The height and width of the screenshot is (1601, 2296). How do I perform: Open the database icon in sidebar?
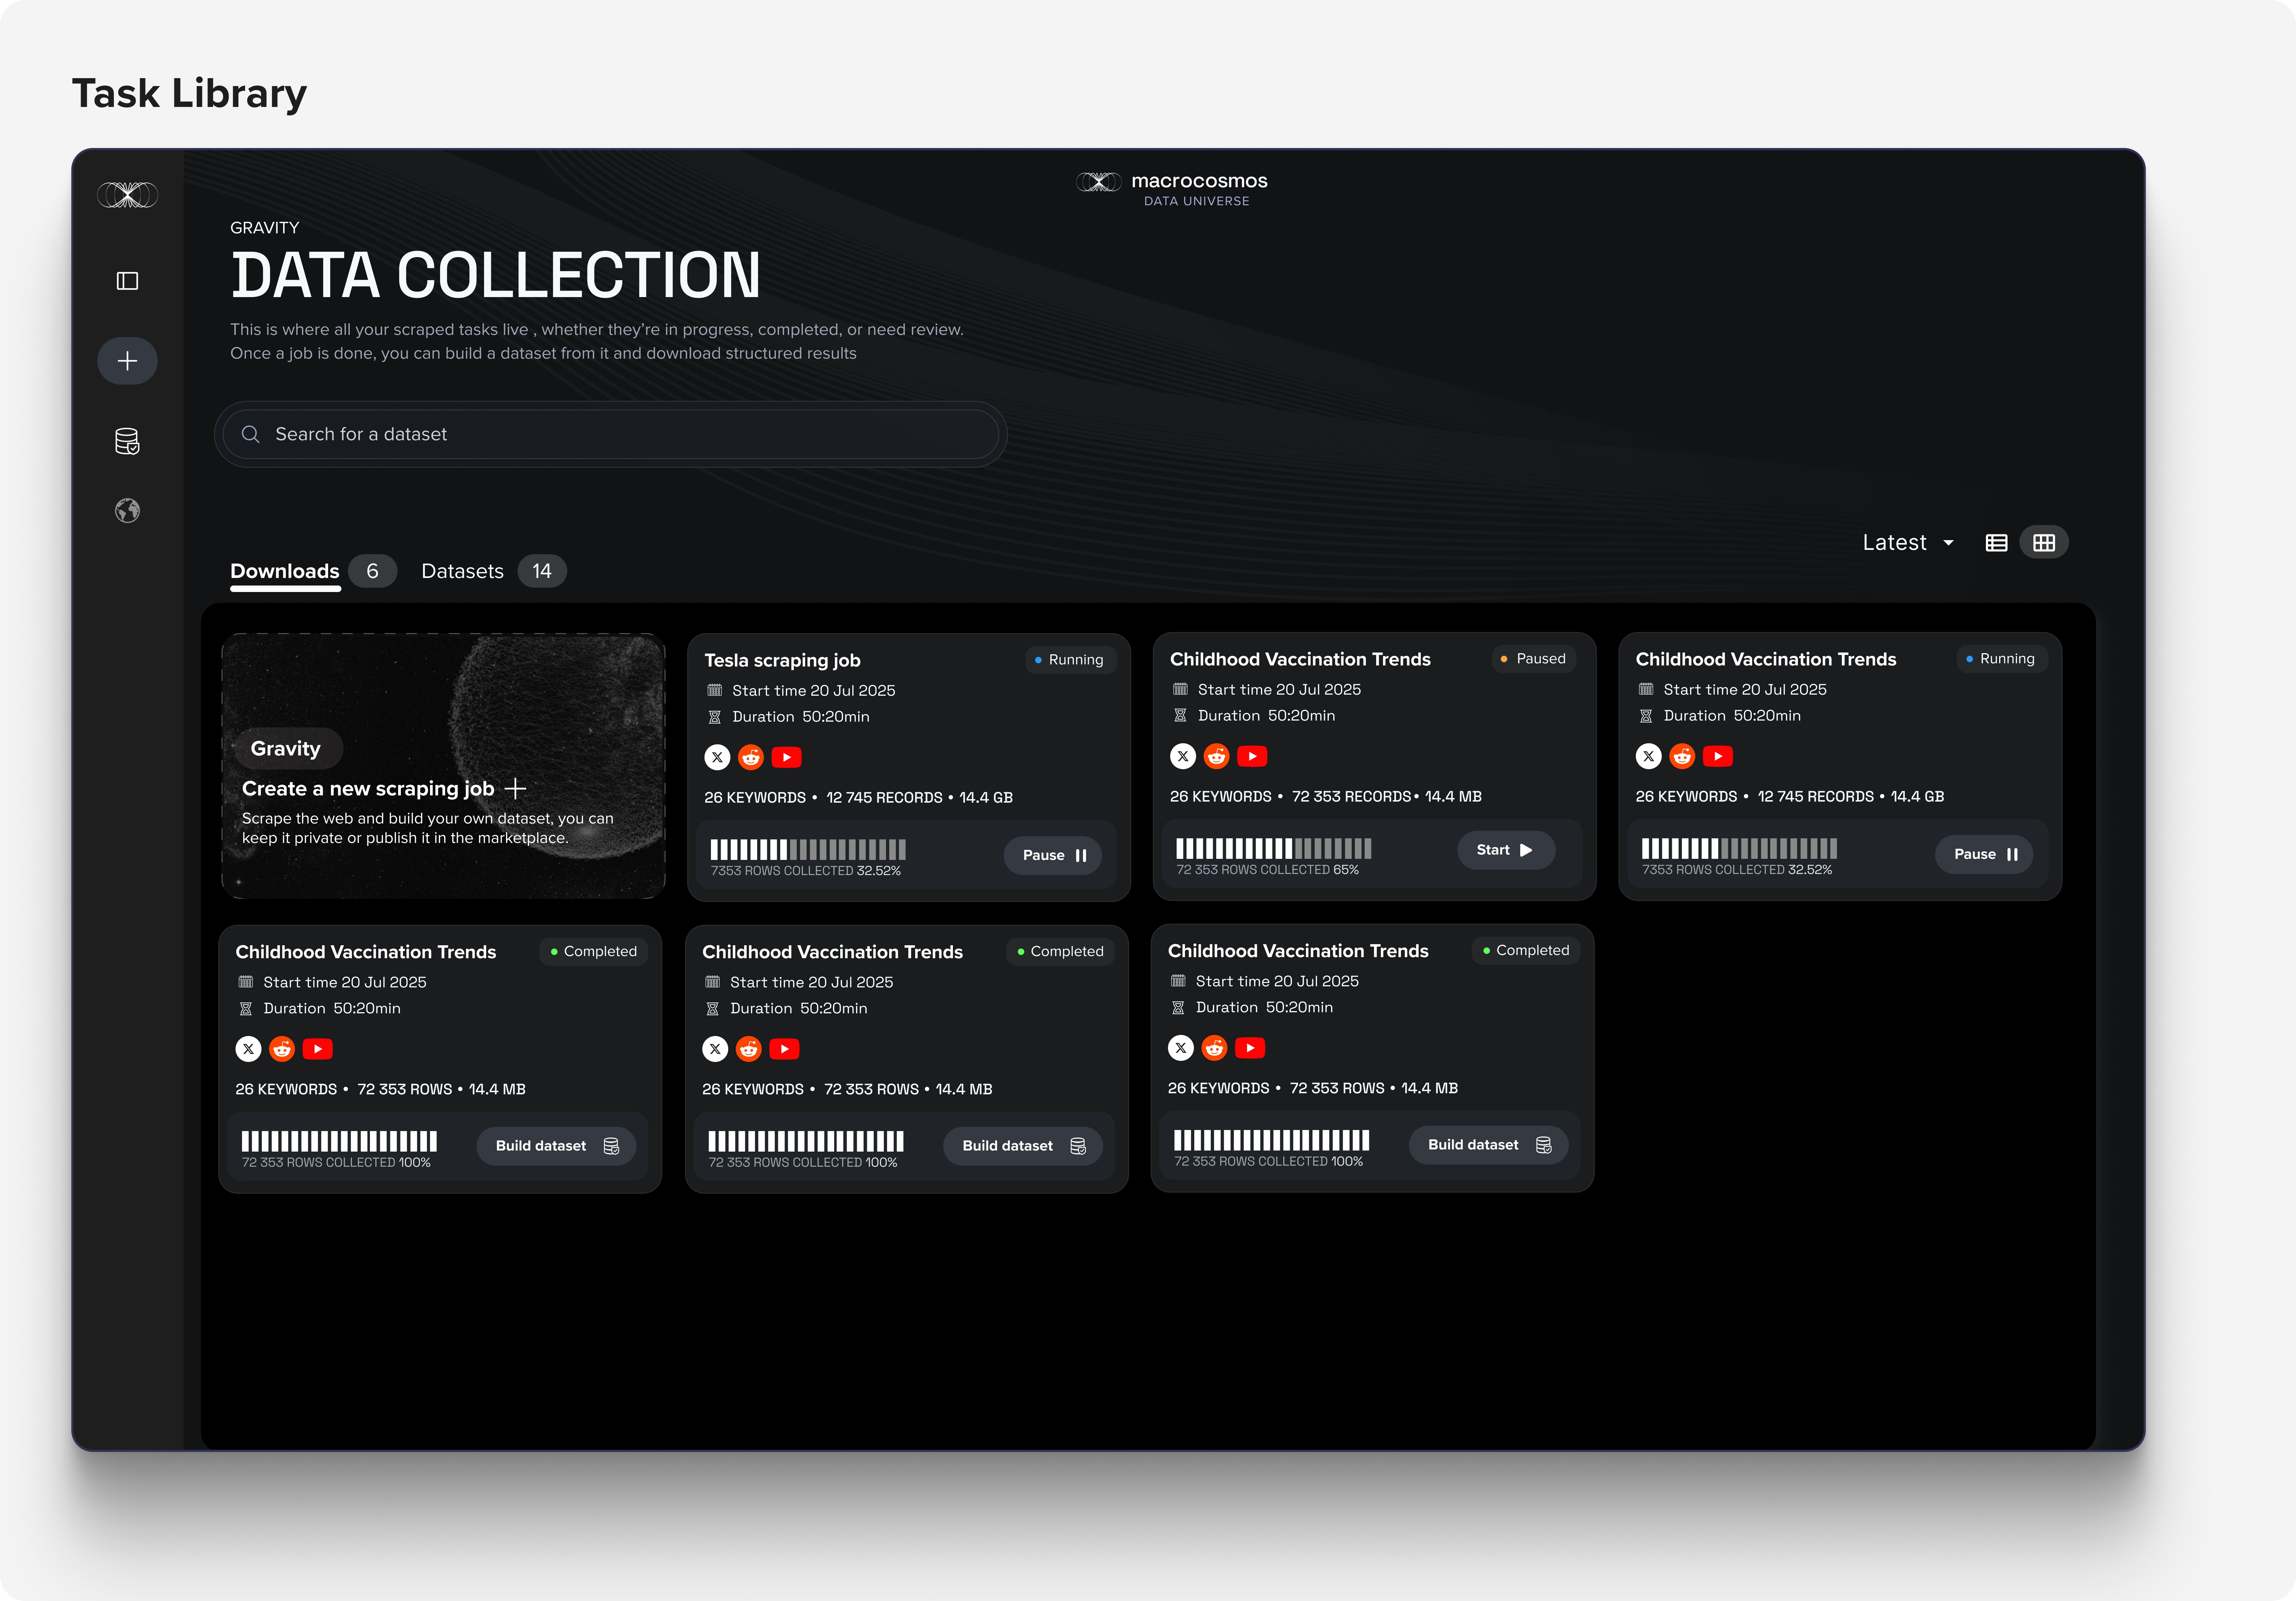click(x=127, y=441)
